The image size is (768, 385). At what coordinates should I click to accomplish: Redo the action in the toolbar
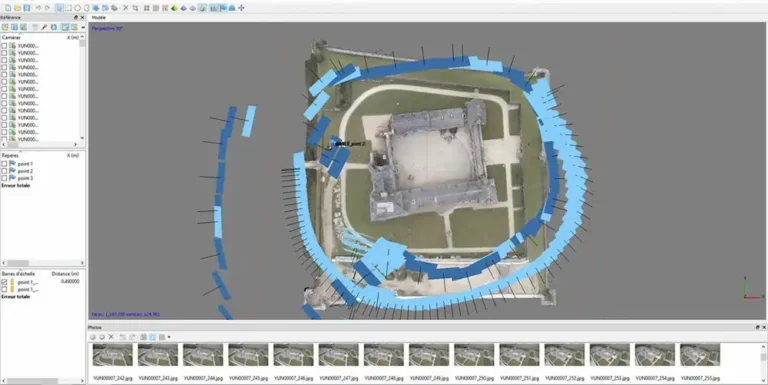48,8
